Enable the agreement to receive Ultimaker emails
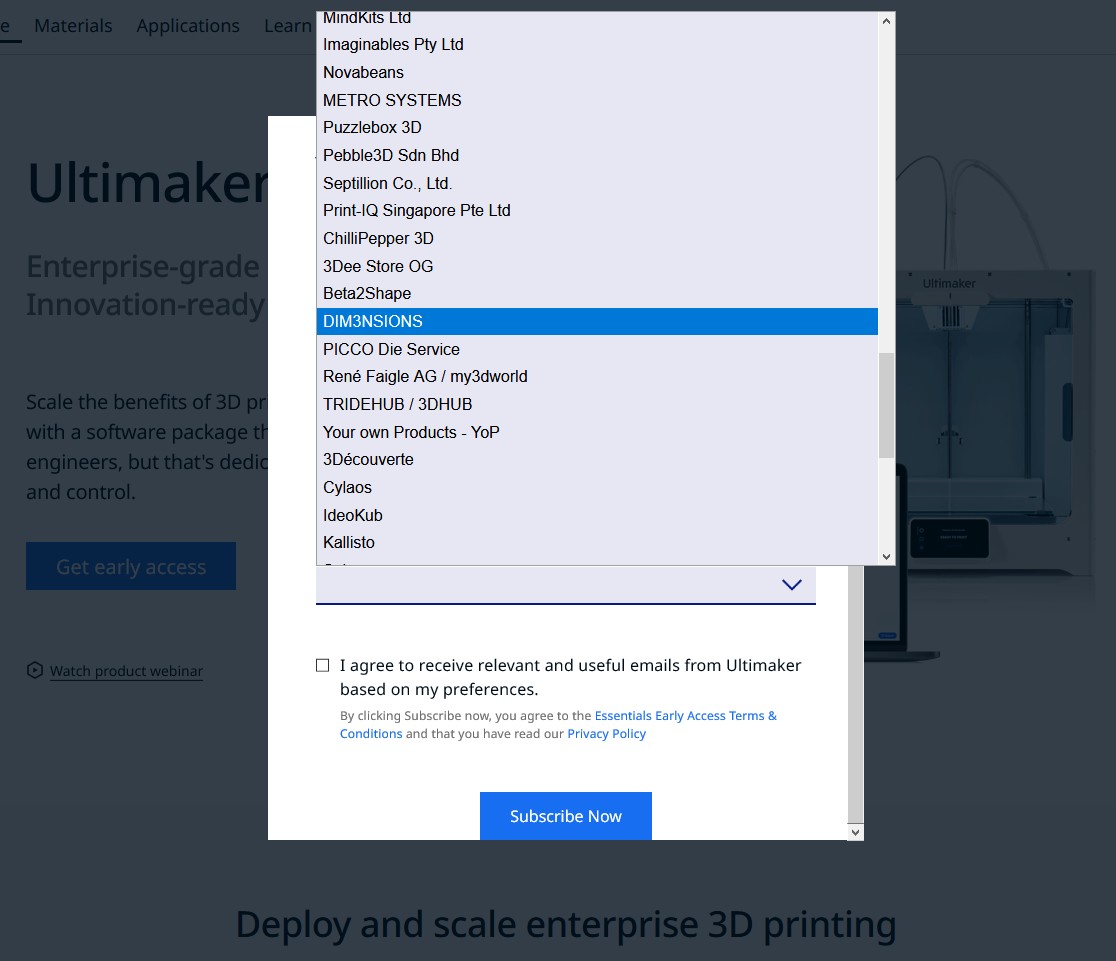Viewport: 1116px width, 961px height. coord(322,664)
